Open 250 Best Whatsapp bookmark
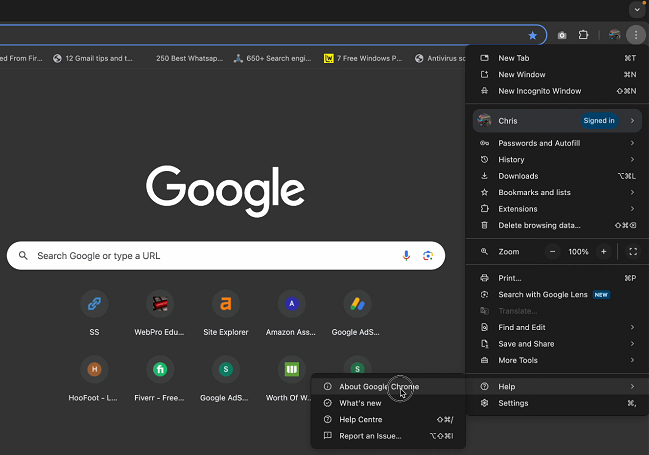The image size is (649, 455). [189, 58]
